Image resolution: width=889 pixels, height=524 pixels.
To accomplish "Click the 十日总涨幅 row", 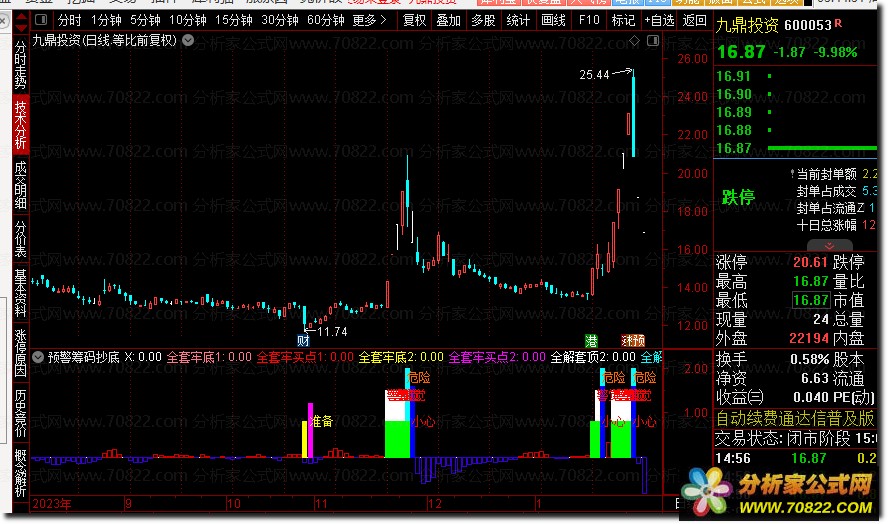I will tap(837, 225).
